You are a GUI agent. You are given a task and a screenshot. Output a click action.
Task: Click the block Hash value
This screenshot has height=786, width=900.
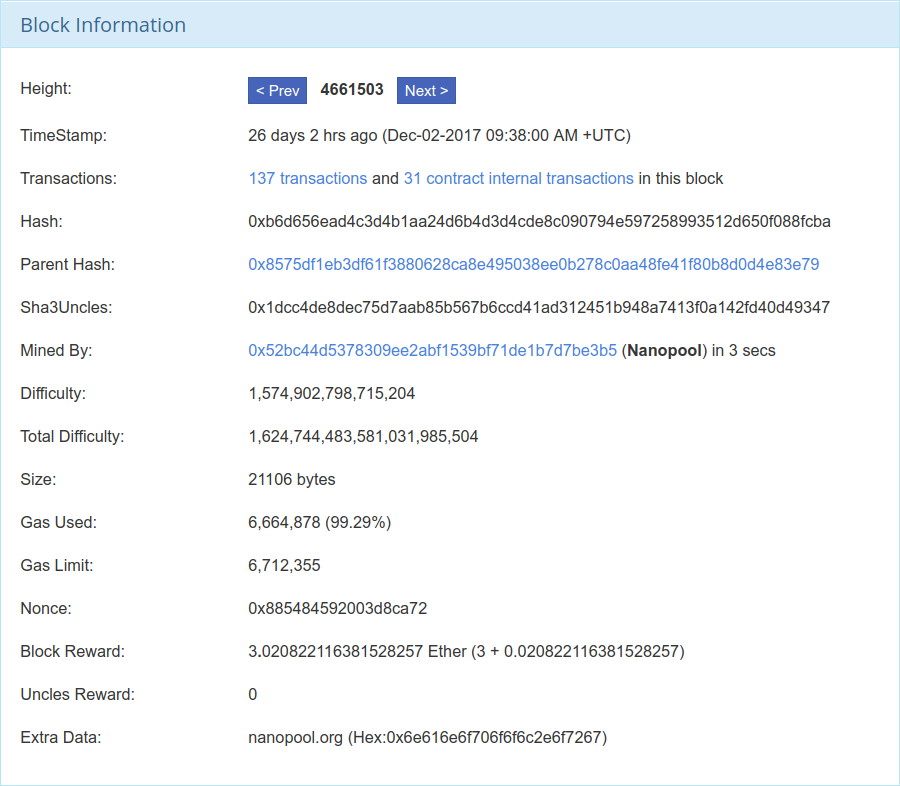coord(539,221)
